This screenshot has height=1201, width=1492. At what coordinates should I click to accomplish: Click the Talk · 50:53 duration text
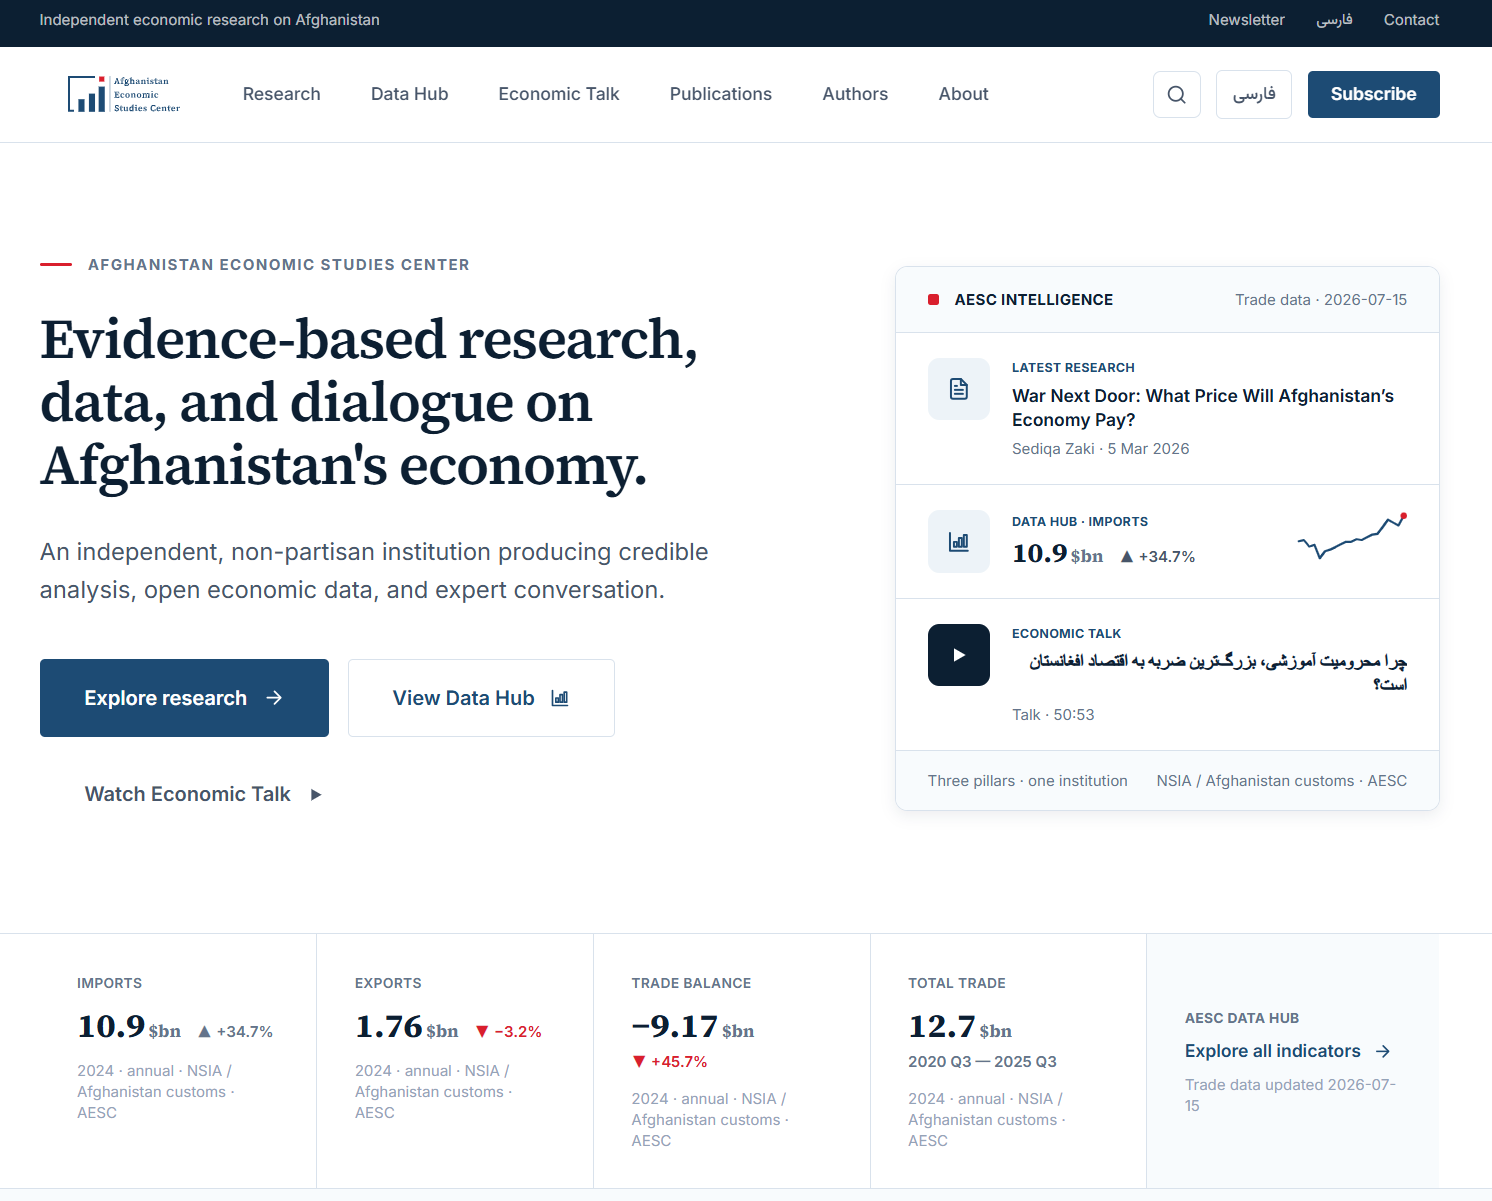(1053, 715)
